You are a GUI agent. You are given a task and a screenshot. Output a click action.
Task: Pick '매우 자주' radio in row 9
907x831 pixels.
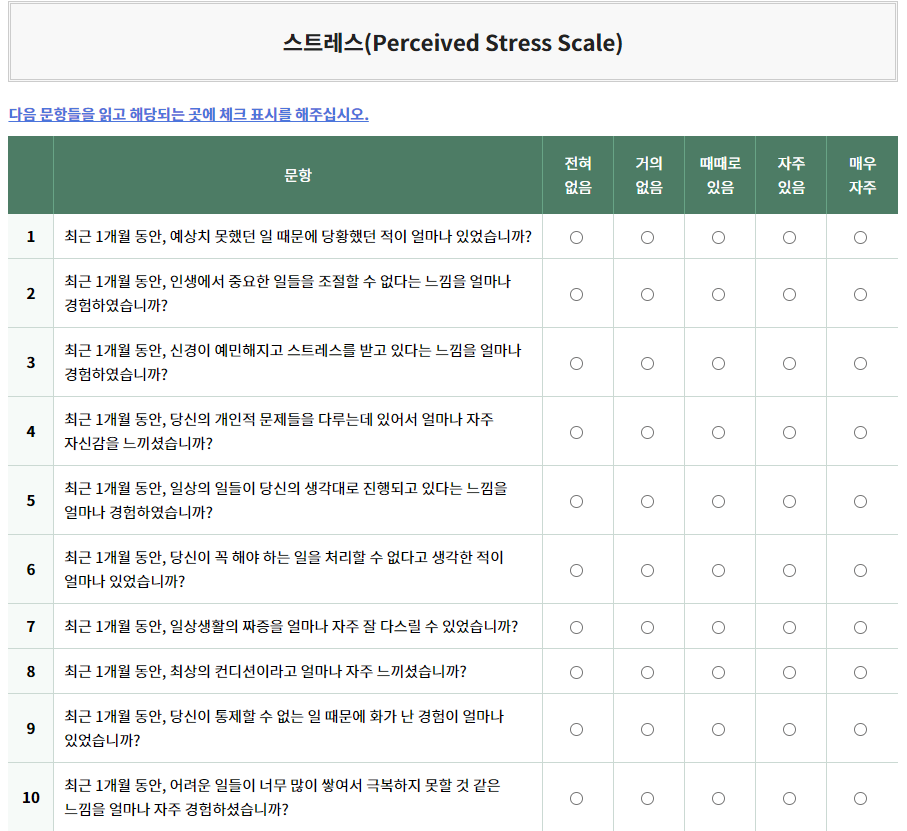click(x=861, y=729)
